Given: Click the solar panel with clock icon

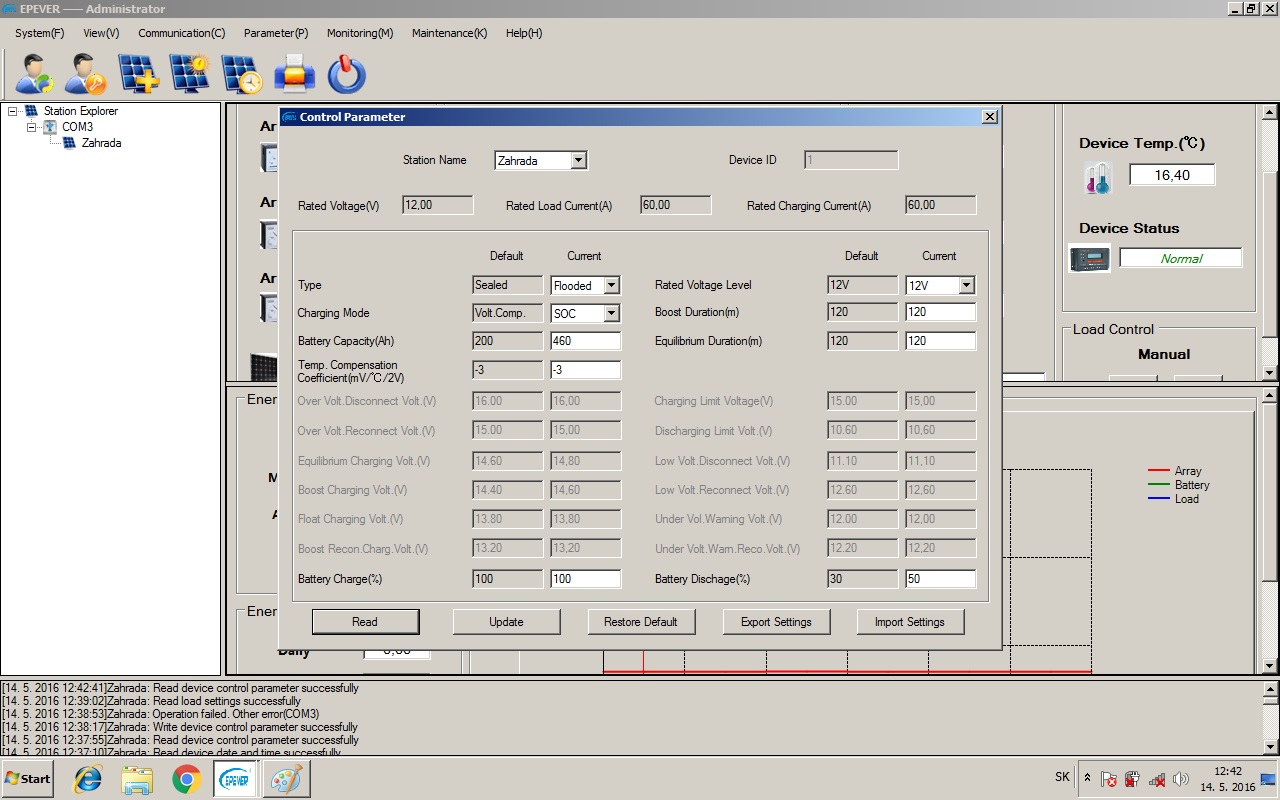Looking at the screenshot, I should (x=241, y=74).
